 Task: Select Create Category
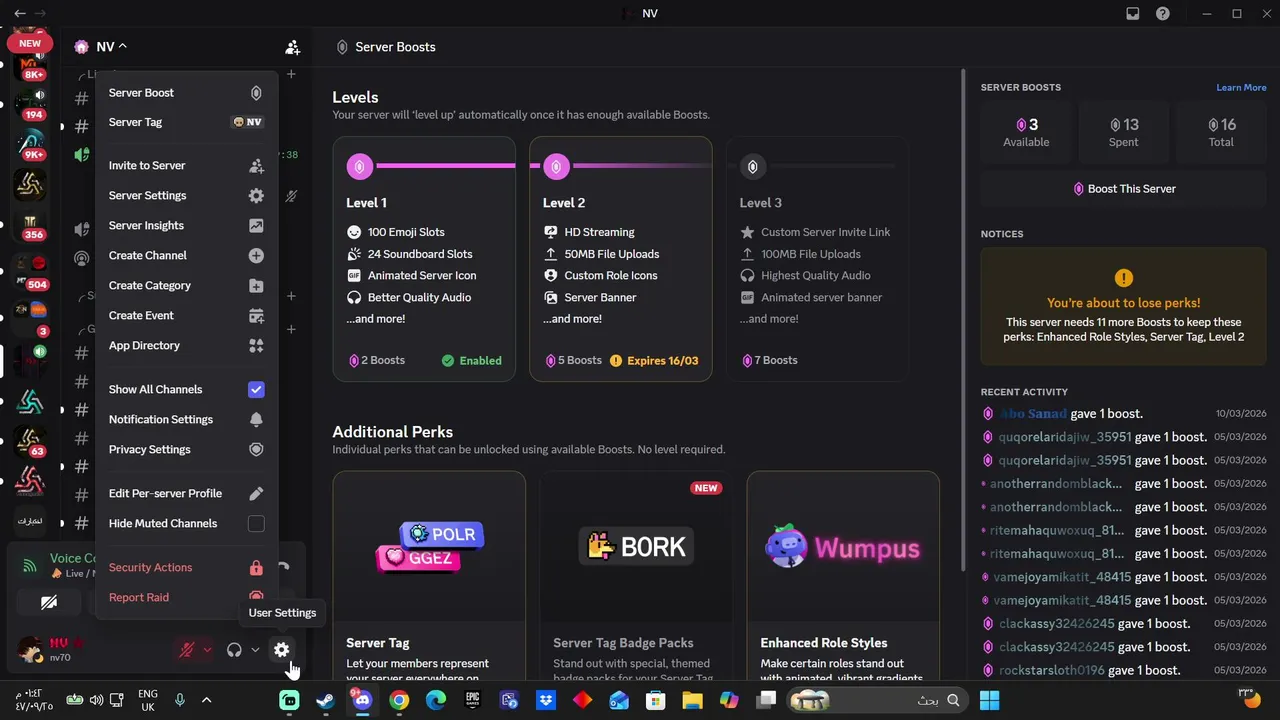(x=186, y=286)
